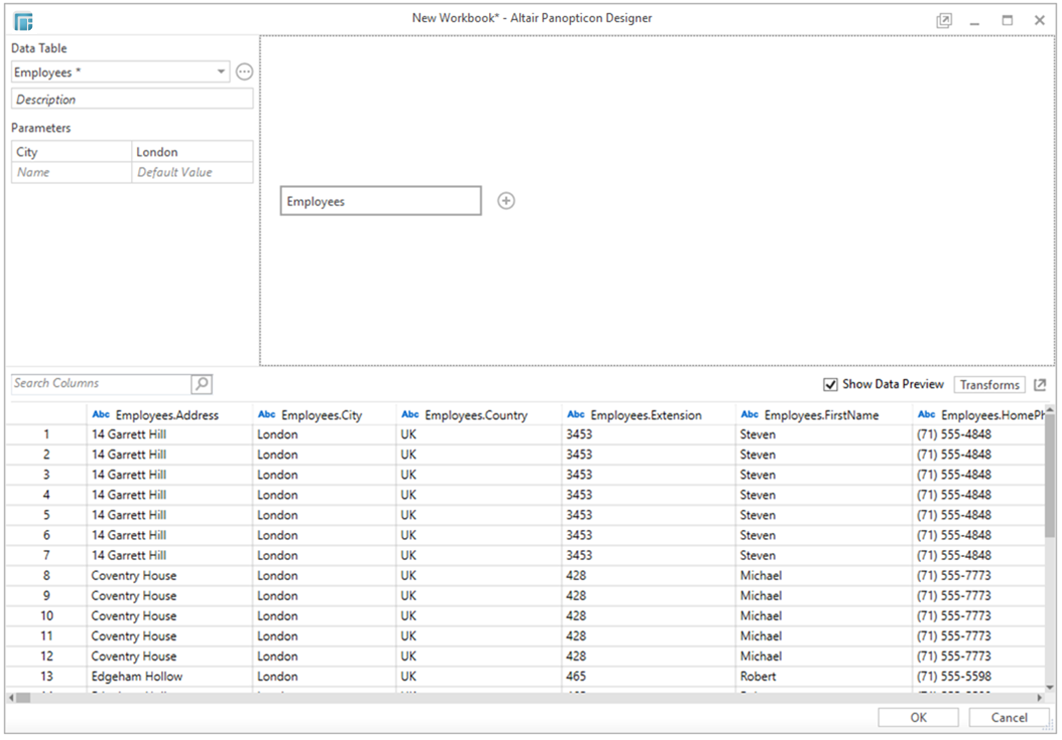This screenshot has width=1062, height=740.
Task: Click the empty parameter Name cell
Action: 72,173
